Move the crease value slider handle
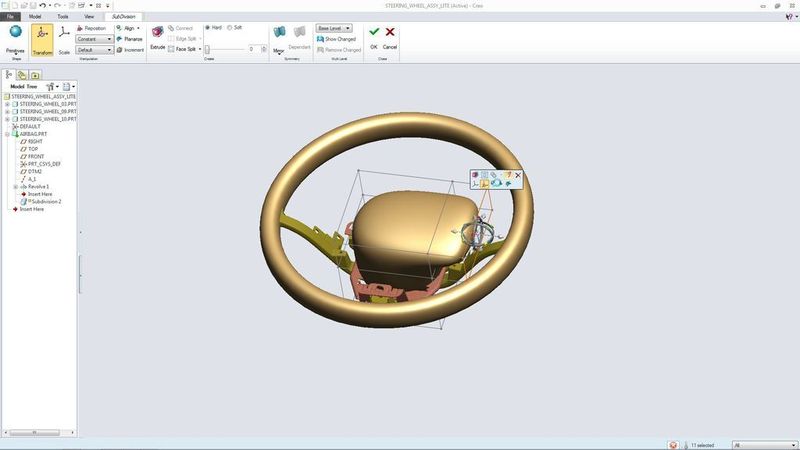 click(x=207, y=49)
